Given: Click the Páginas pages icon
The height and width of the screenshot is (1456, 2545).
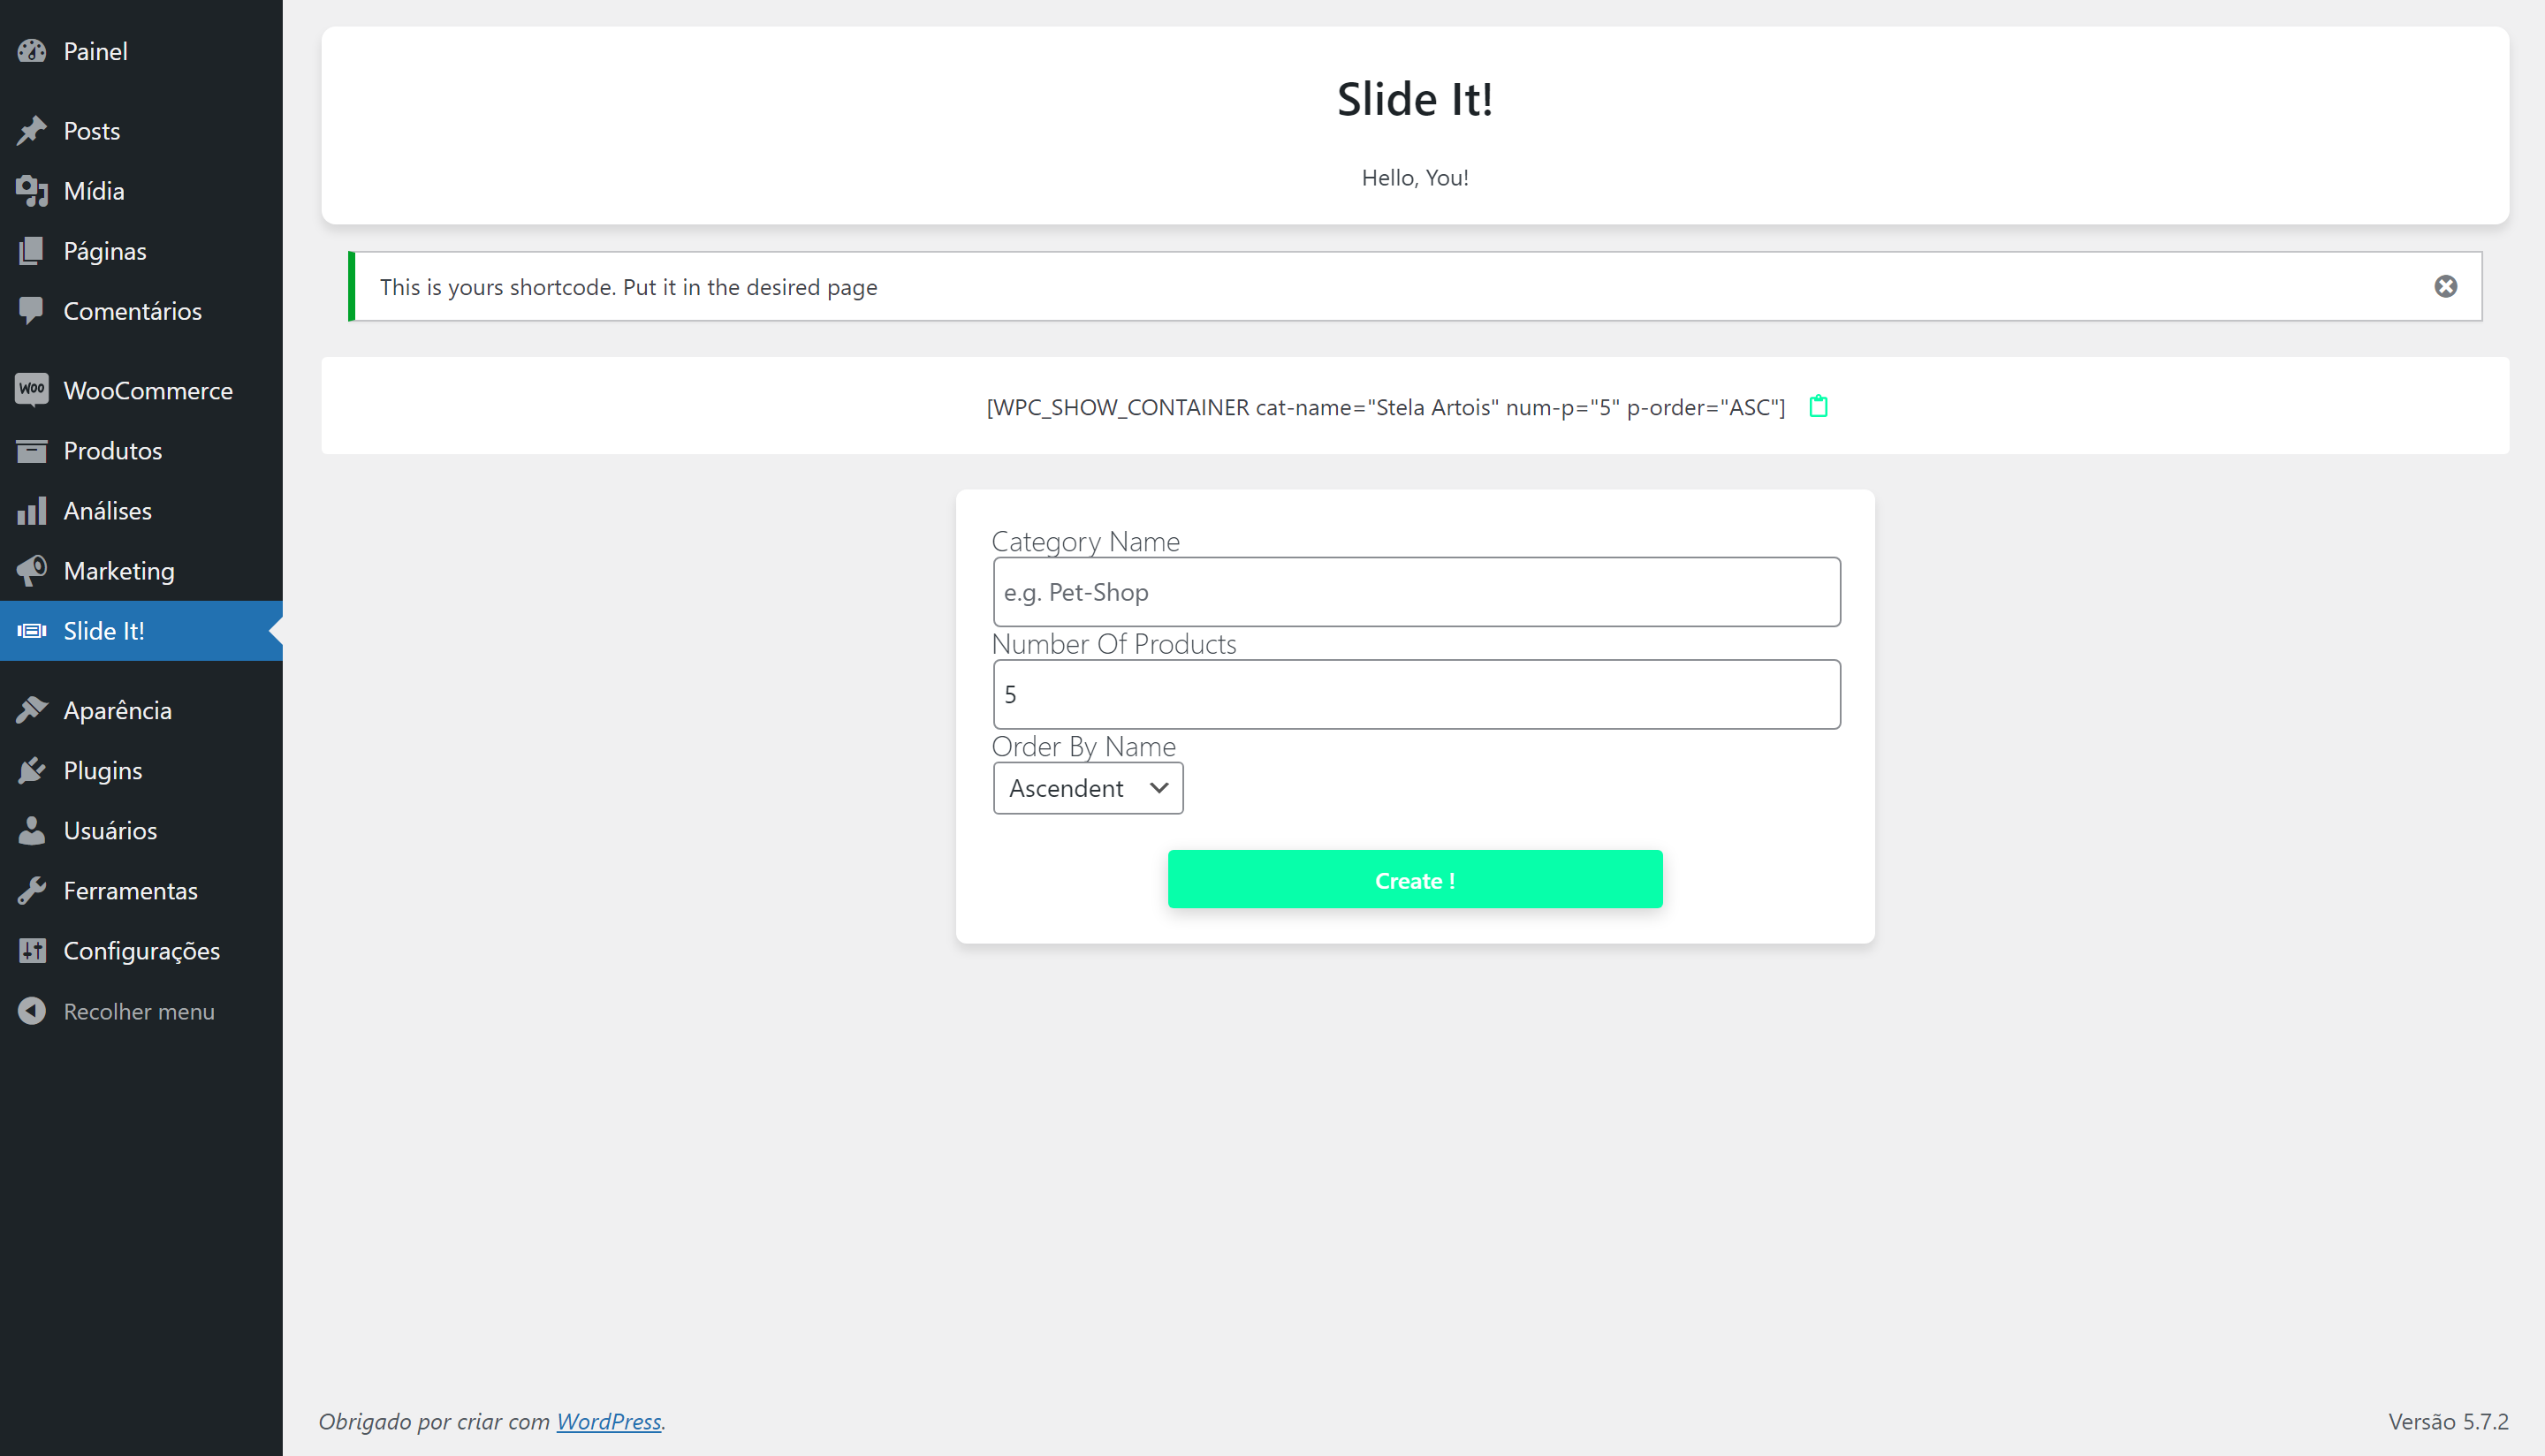Looking at the screenshot, I should point(32,251).
